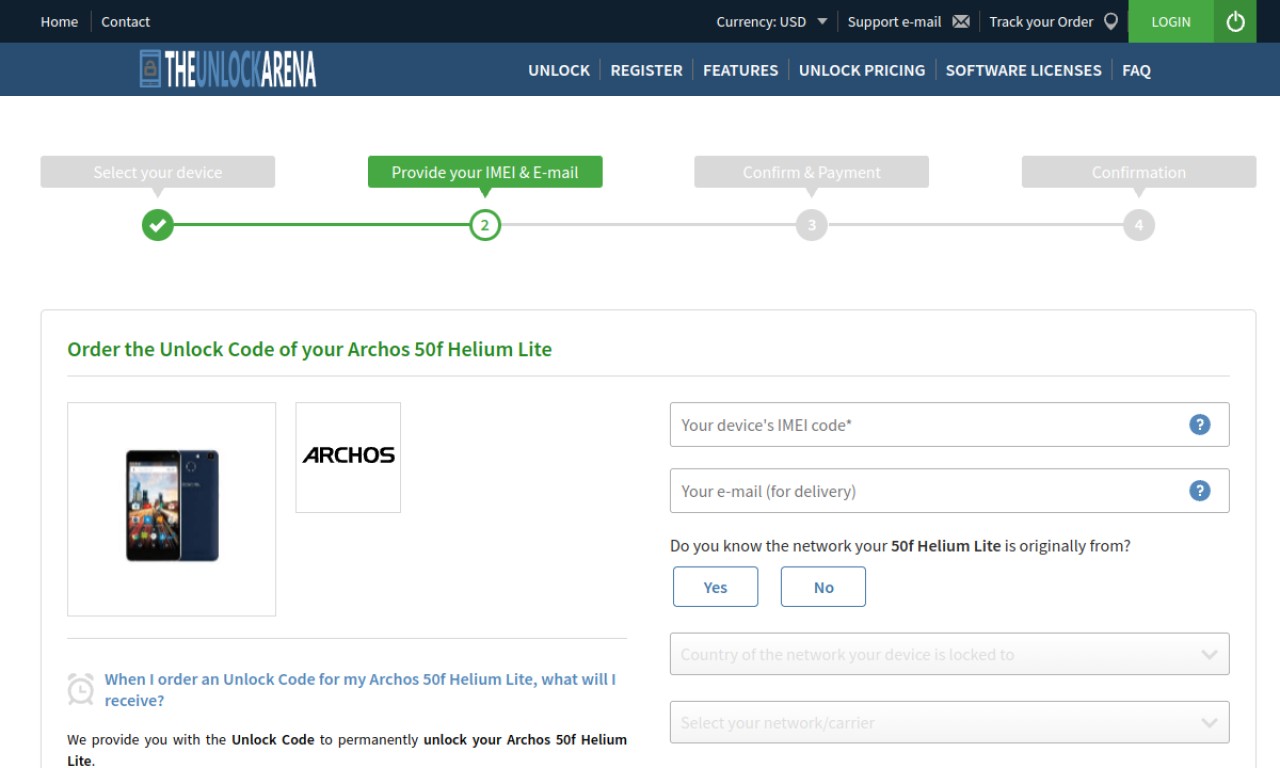
Task: Focus the device's IMEI code input field
Action: coord(949,424)
